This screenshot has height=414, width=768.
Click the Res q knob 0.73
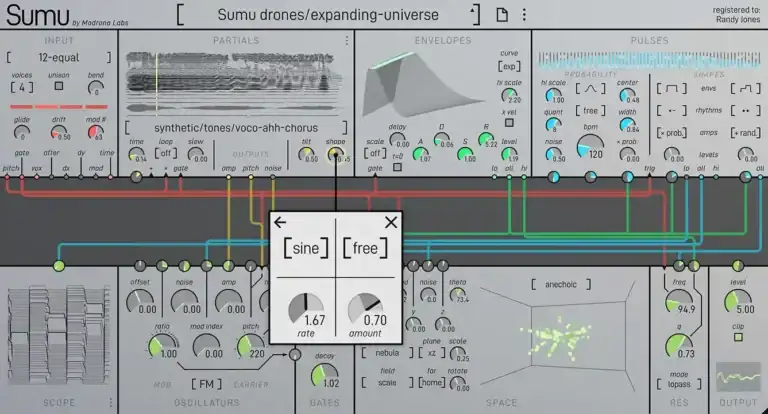point(679,346)
